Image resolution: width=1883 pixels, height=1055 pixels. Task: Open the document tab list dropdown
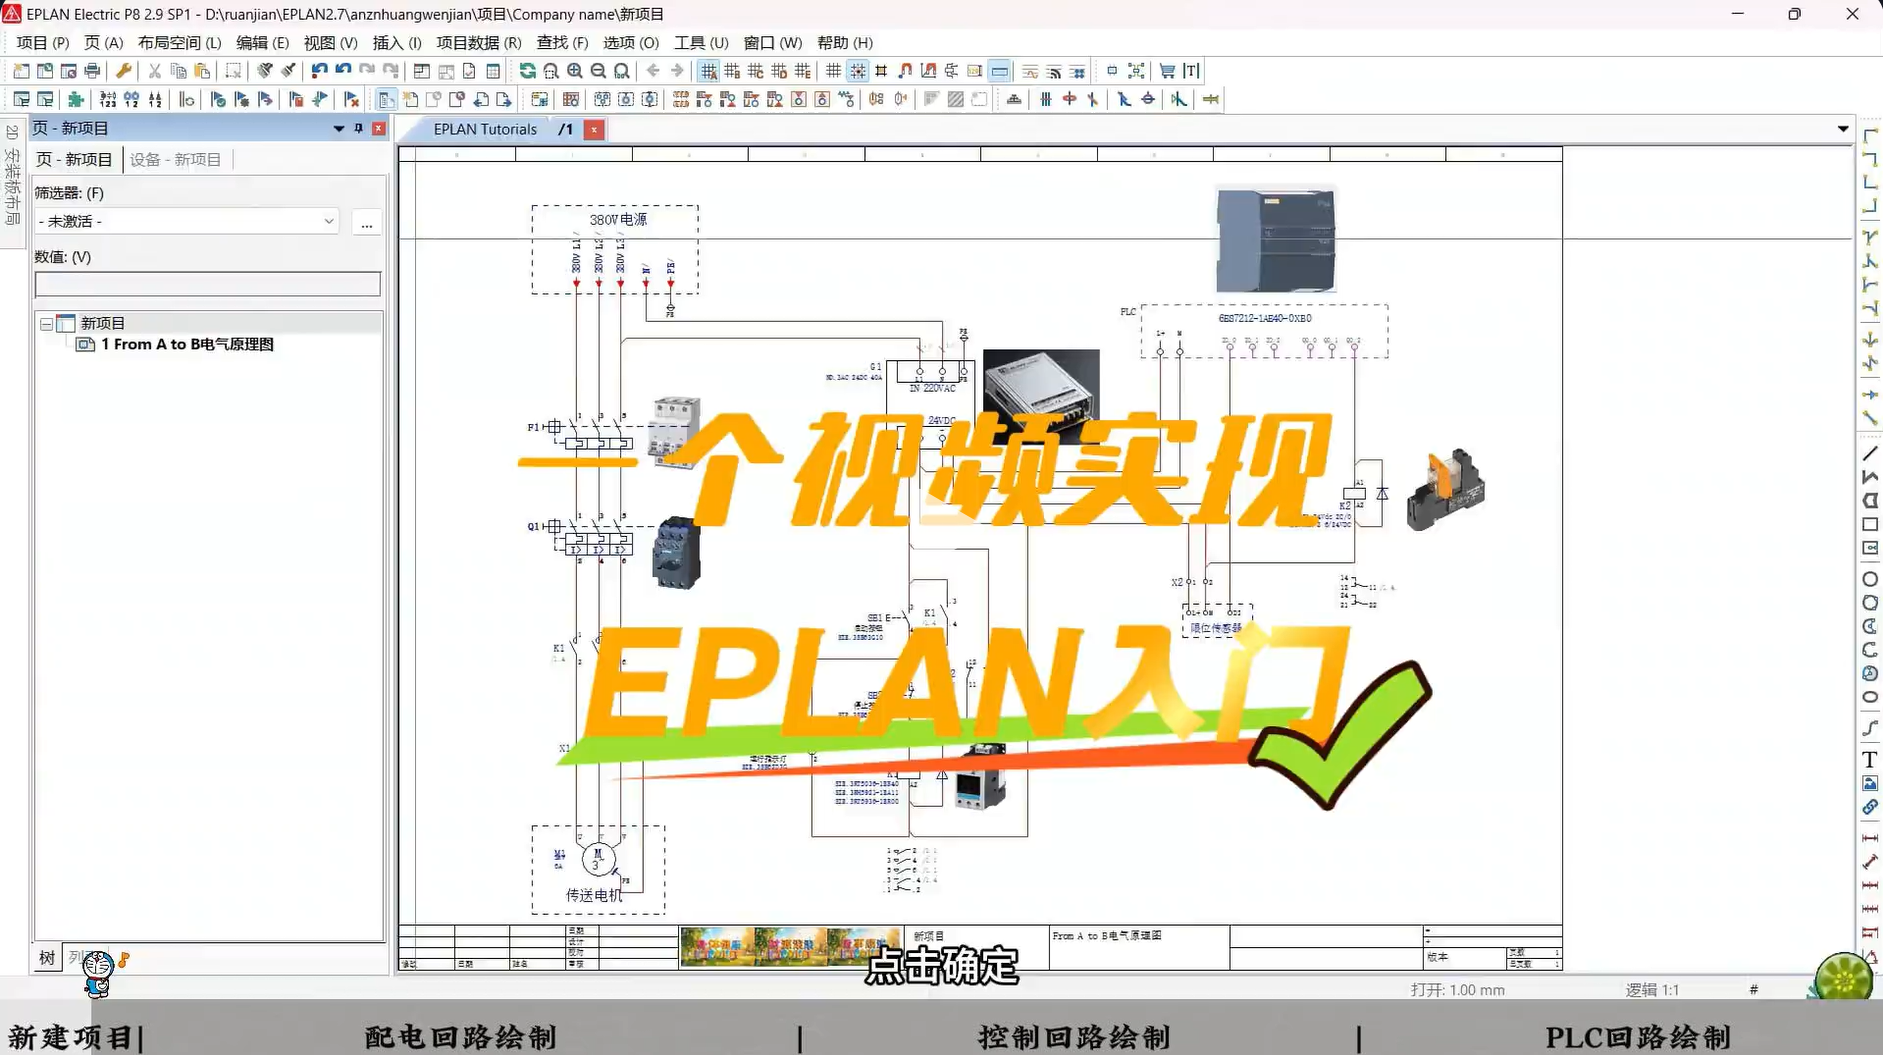(x=1843, y=129)
